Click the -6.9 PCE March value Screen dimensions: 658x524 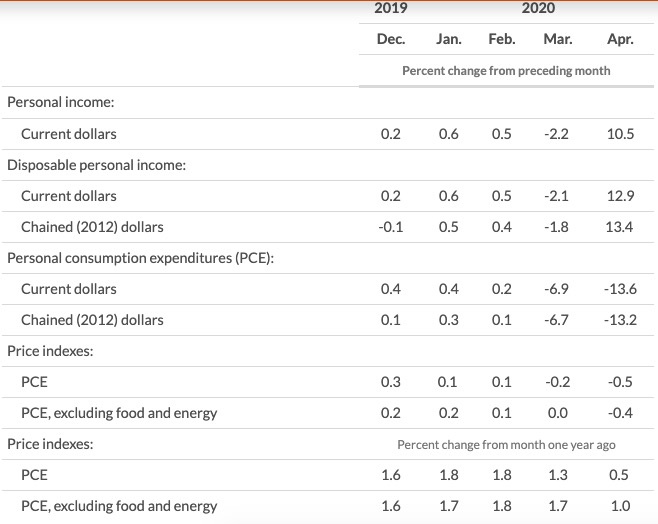pos(558,289)
